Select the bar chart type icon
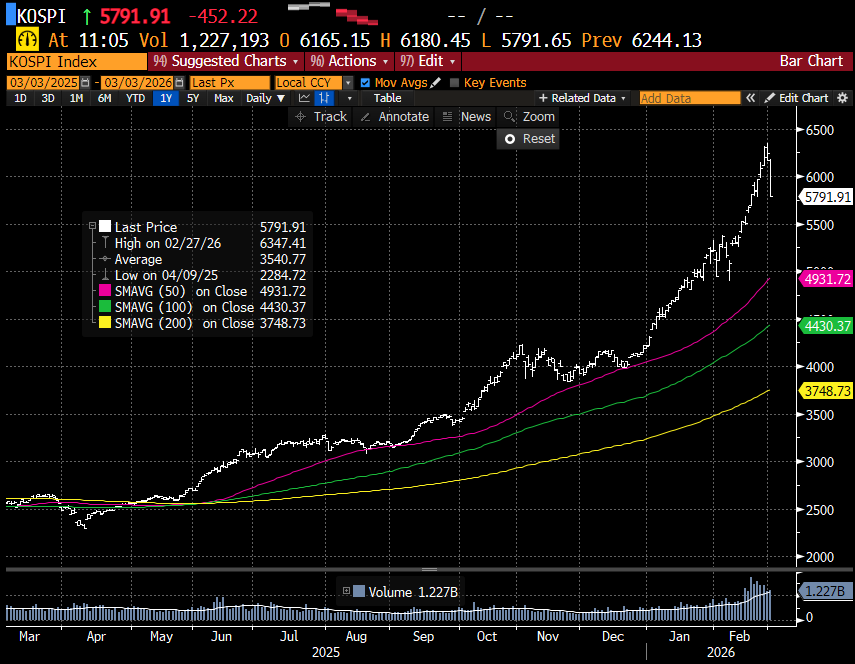 [324, 98]
